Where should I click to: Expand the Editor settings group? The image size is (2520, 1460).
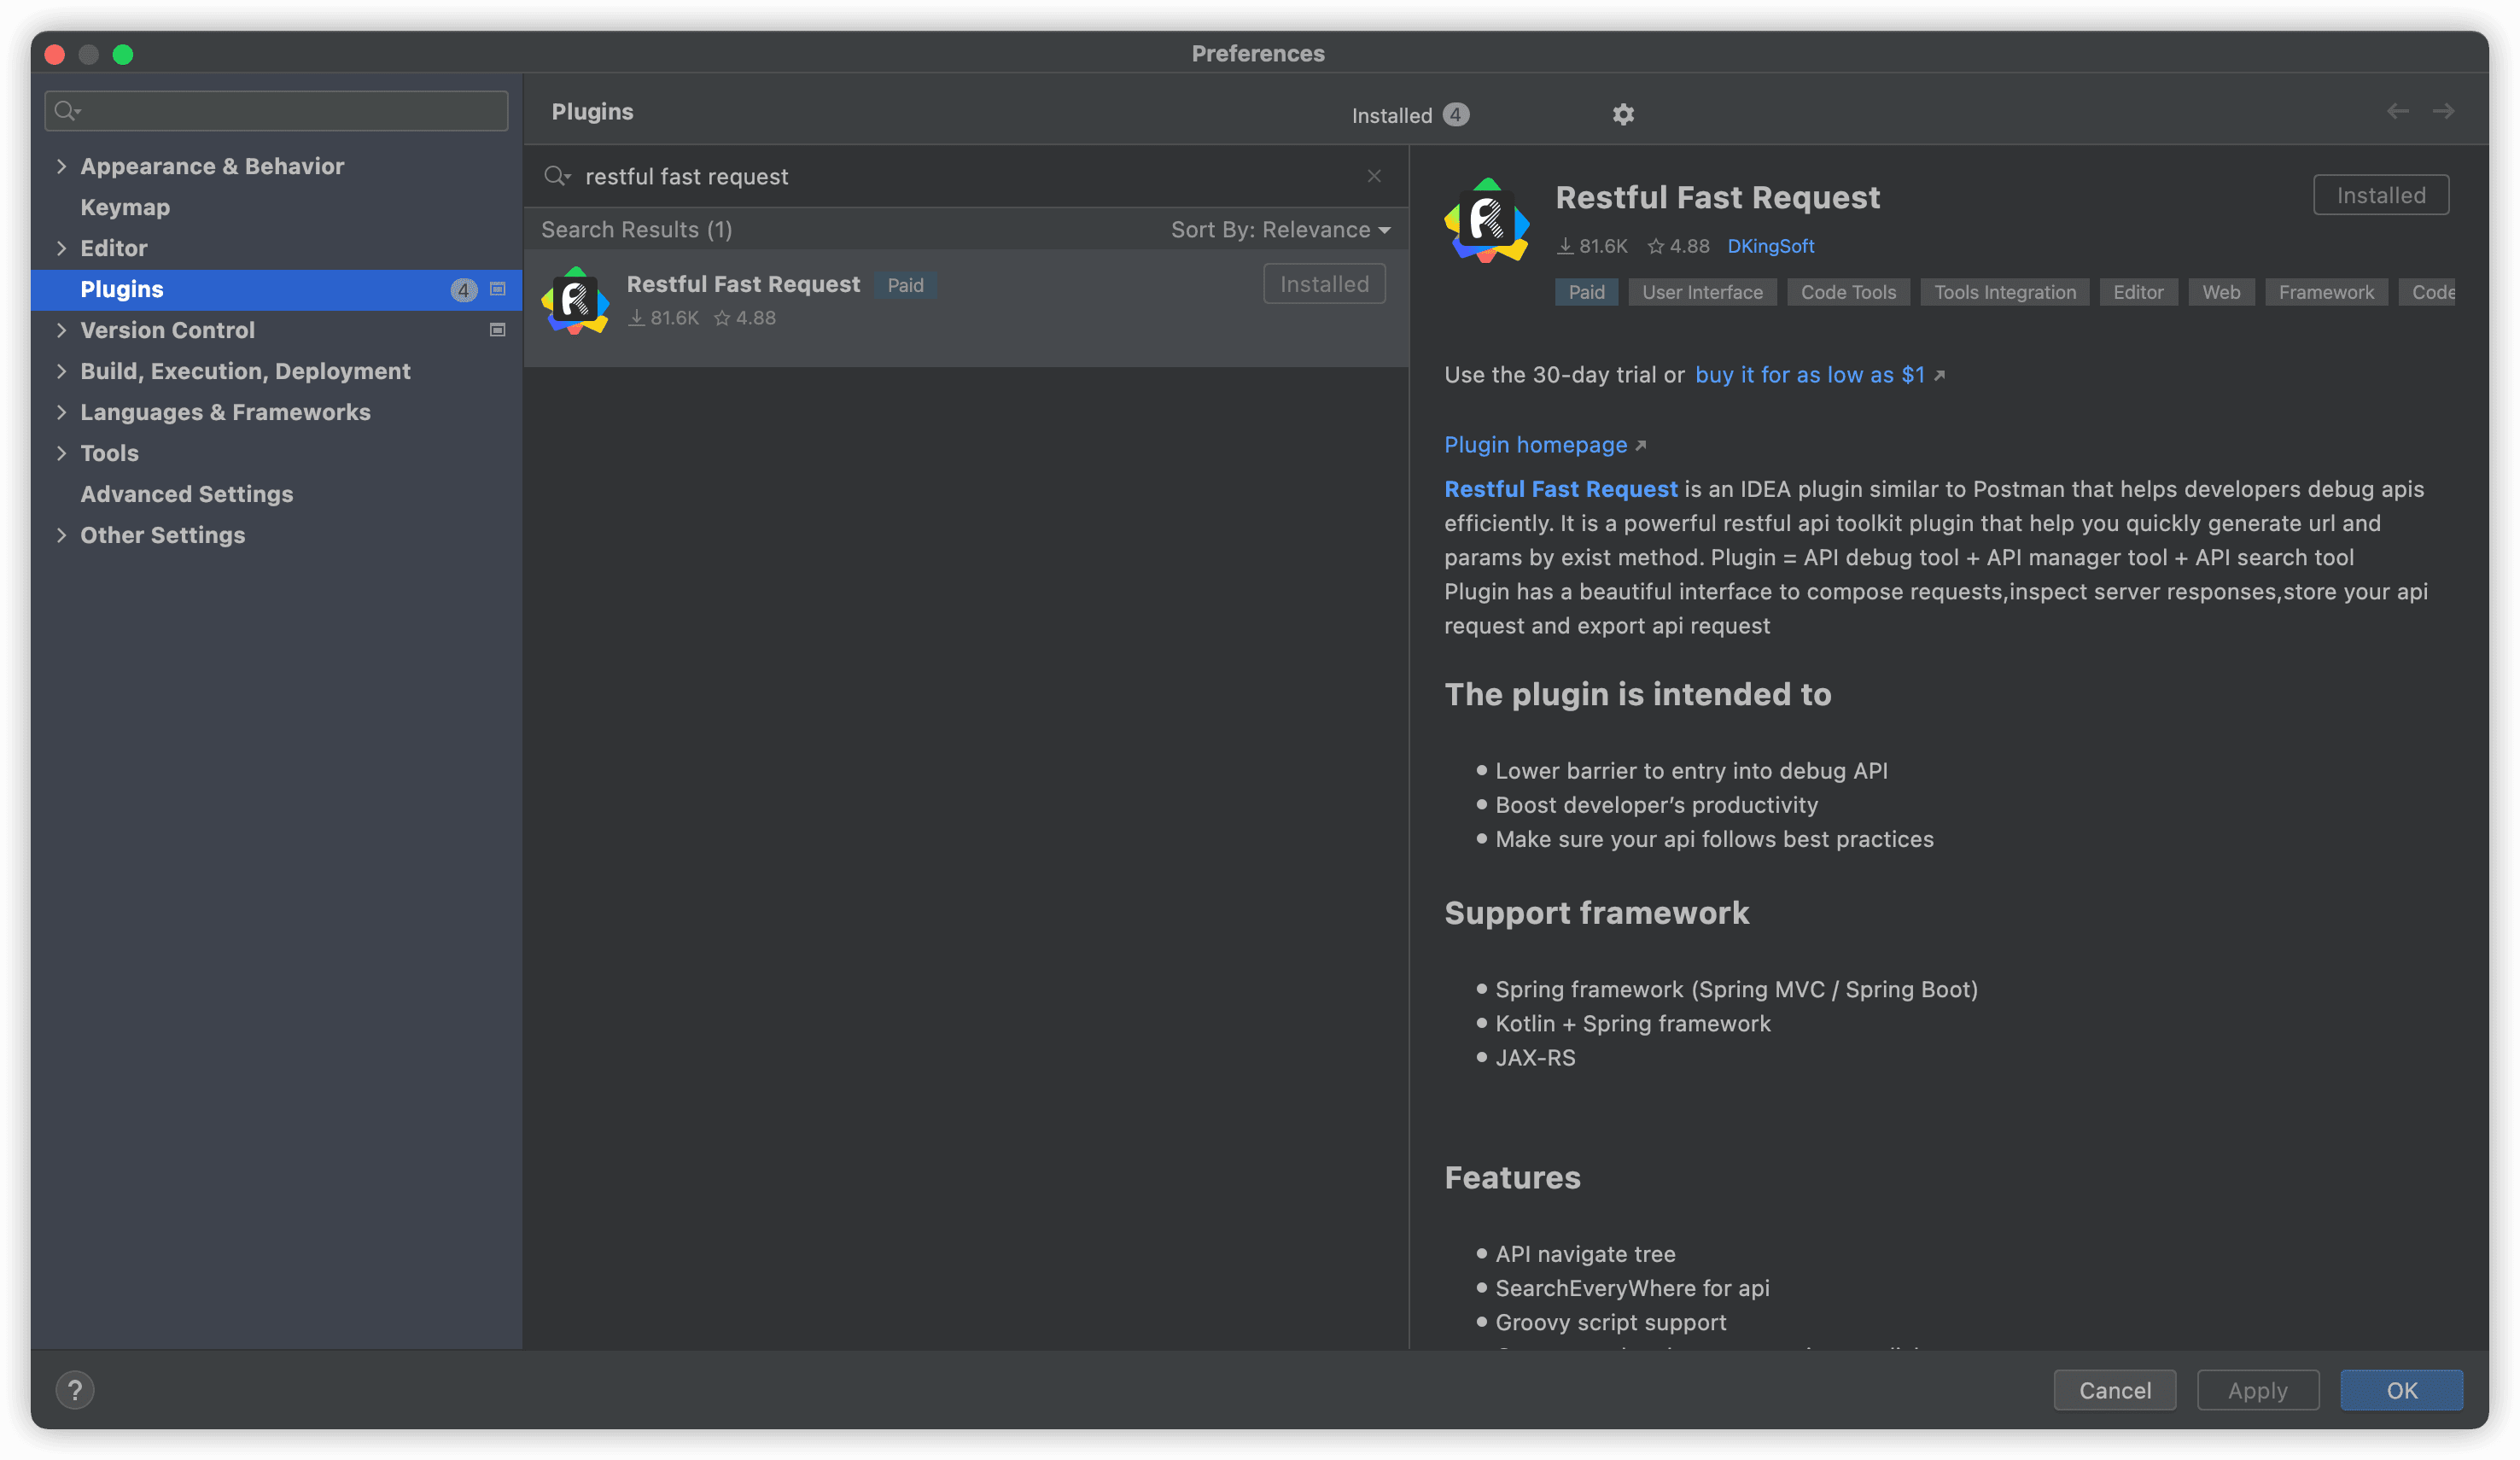tap(62, 248)
